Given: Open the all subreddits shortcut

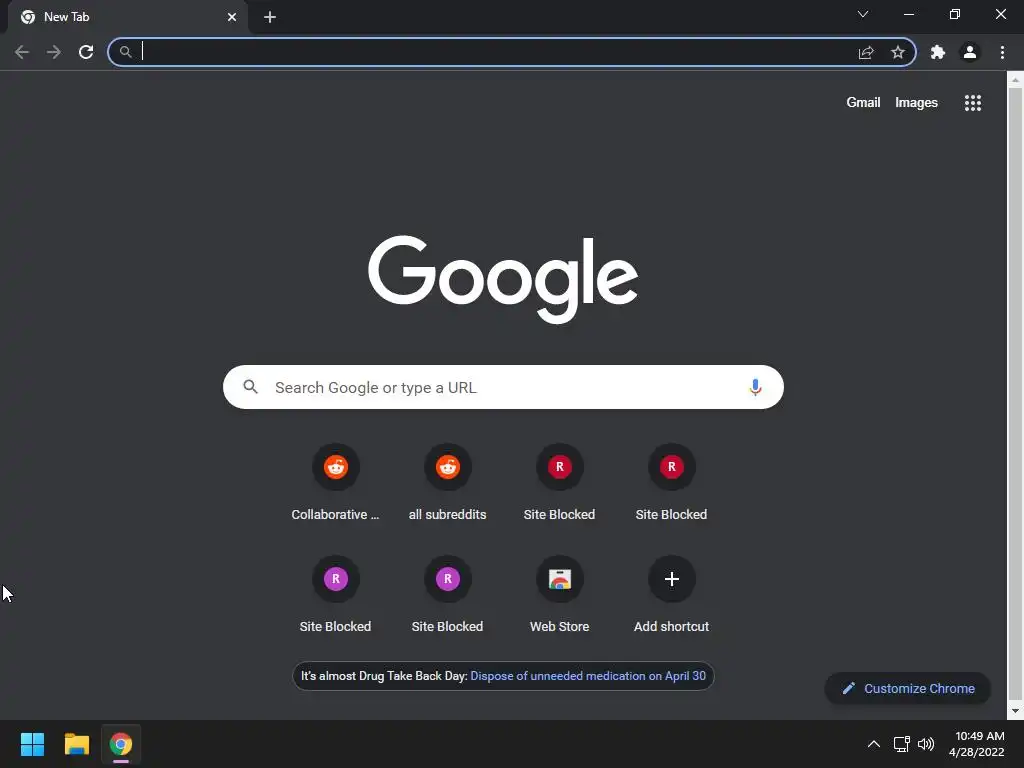Looking at the screenshot, I should (x=447, y=484).
